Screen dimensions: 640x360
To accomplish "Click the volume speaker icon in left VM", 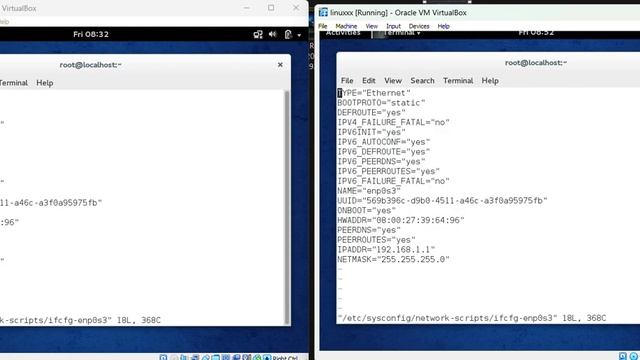I will (273, 35).
